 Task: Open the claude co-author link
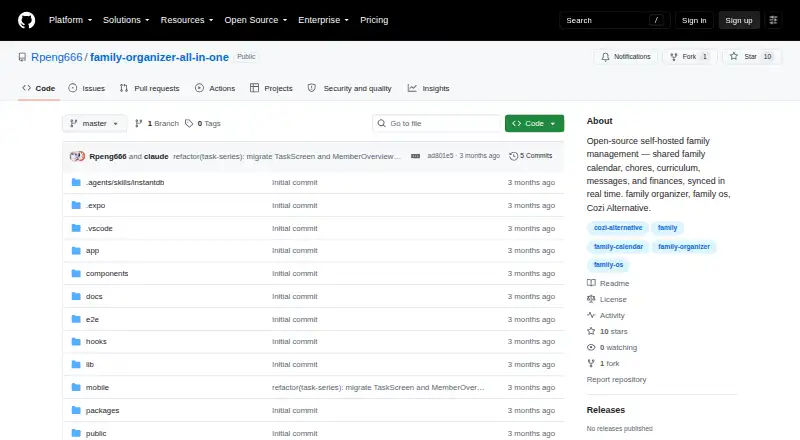[156, 157]
